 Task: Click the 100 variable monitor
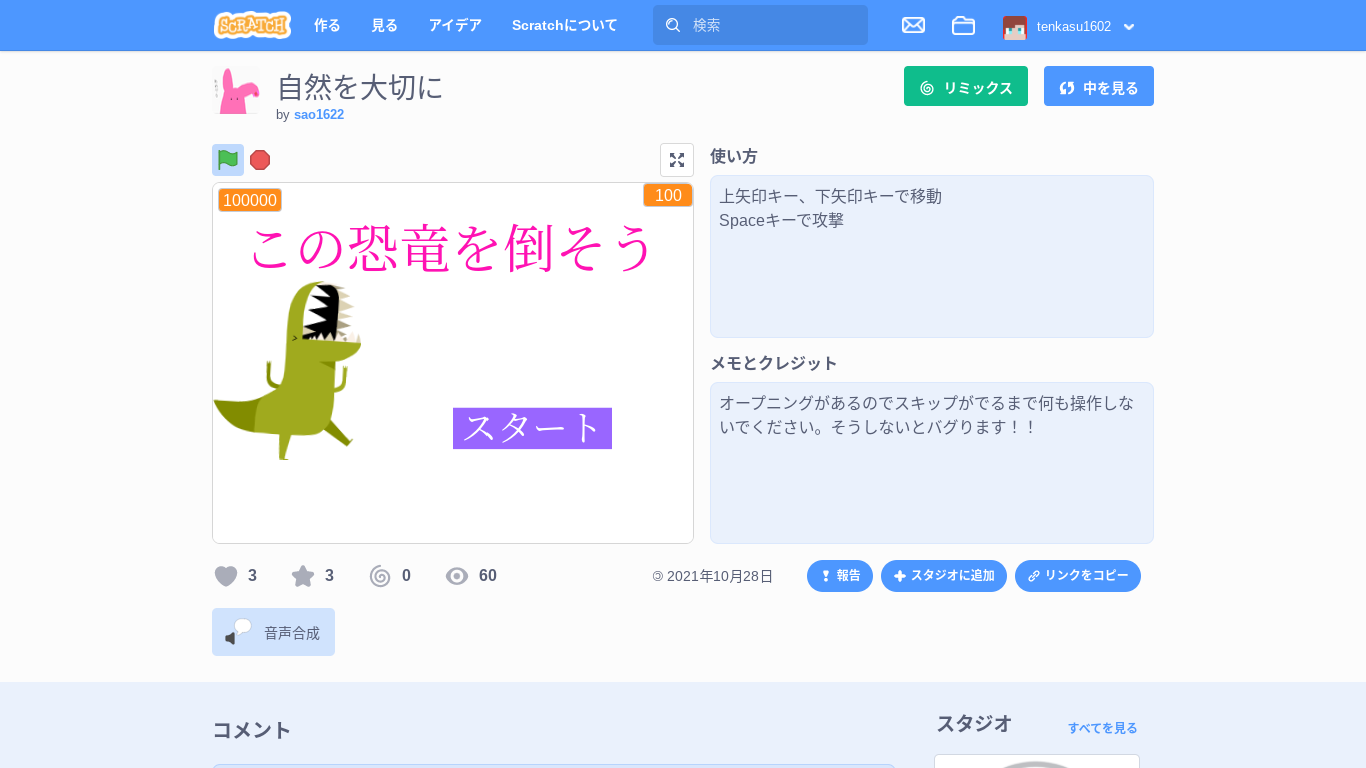[667, 195]
